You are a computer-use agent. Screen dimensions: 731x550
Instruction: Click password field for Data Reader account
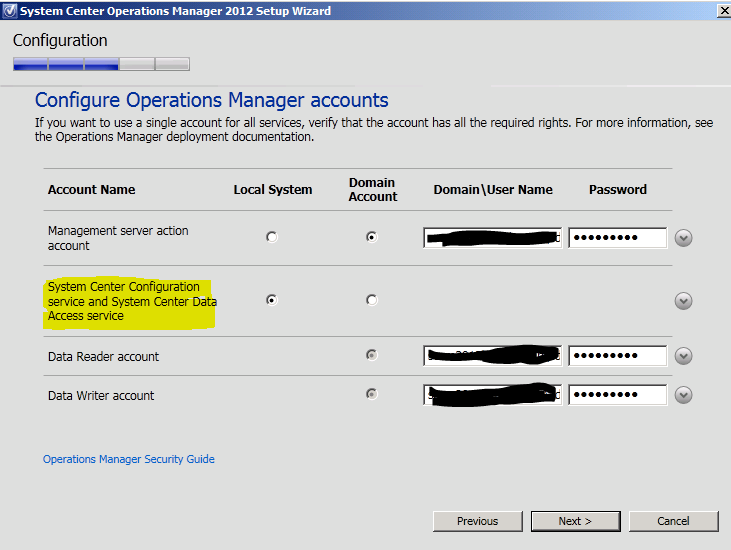pos(618,356)
